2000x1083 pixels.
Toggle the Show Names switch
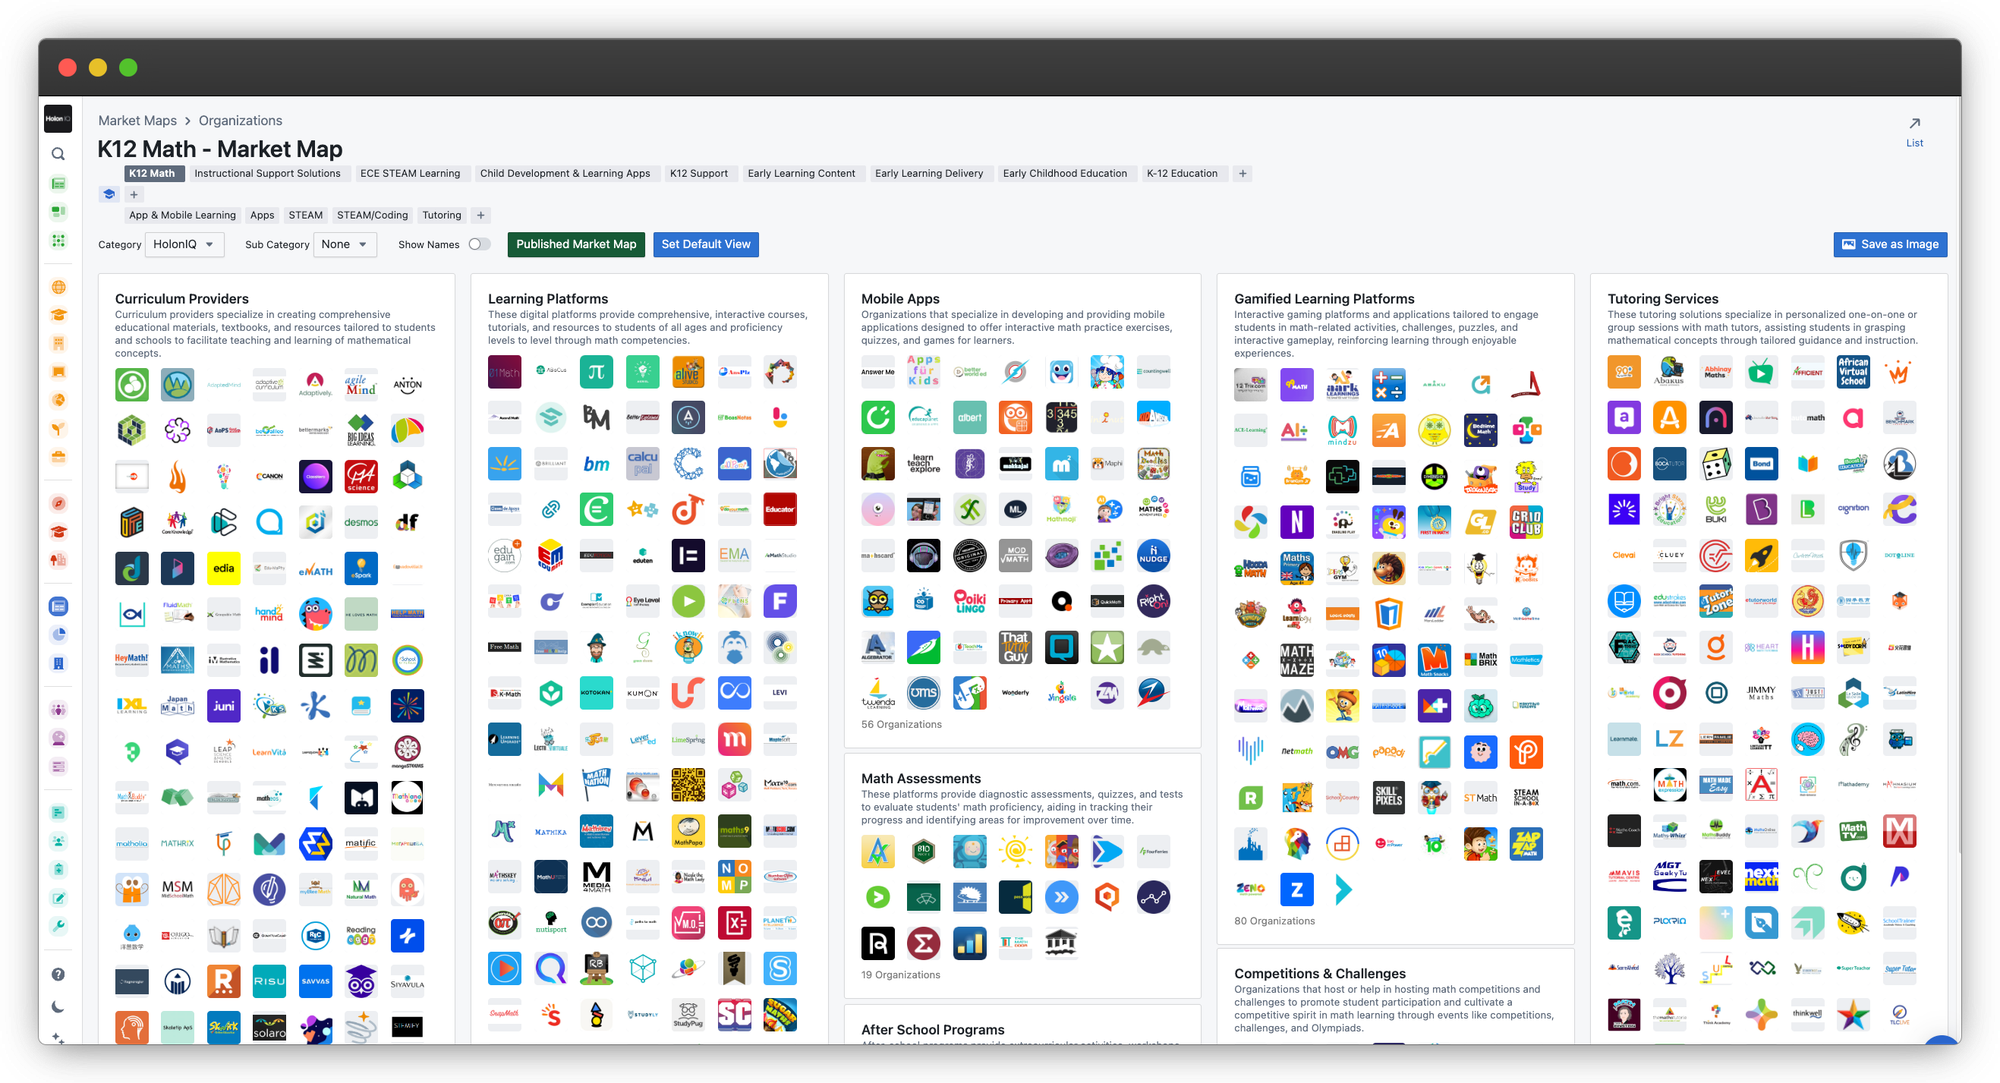tap(479, 244)
